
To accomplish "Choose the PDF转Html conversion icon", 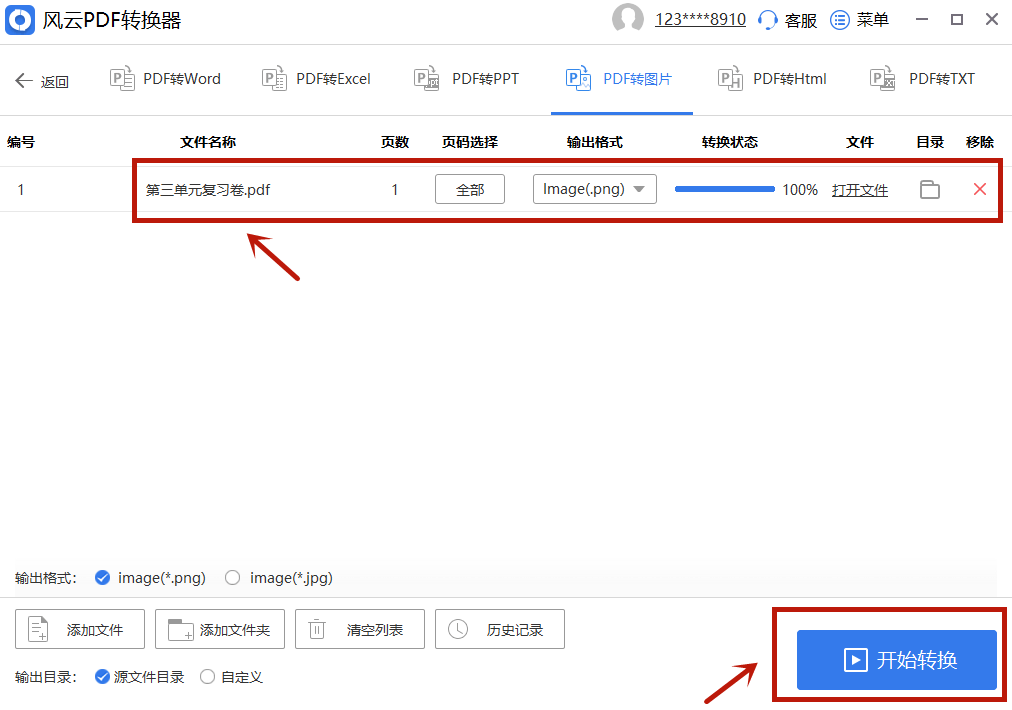I will pyautogui.click(x=729, y=78).
